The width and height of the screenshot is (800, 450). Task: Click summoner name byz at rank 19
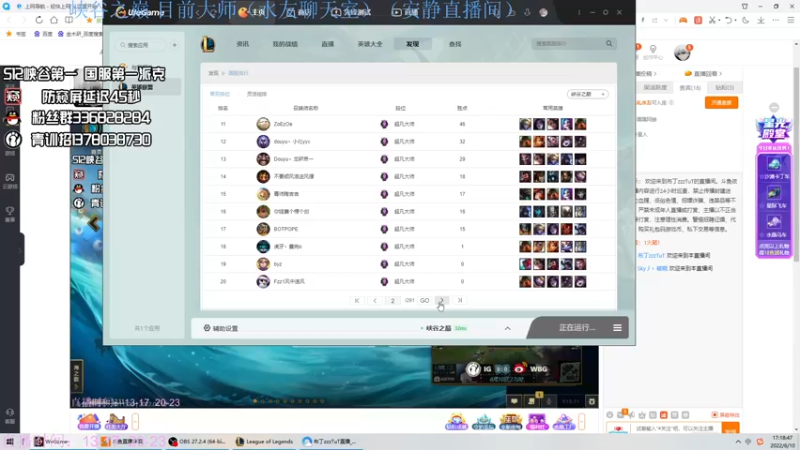(278, 264)
